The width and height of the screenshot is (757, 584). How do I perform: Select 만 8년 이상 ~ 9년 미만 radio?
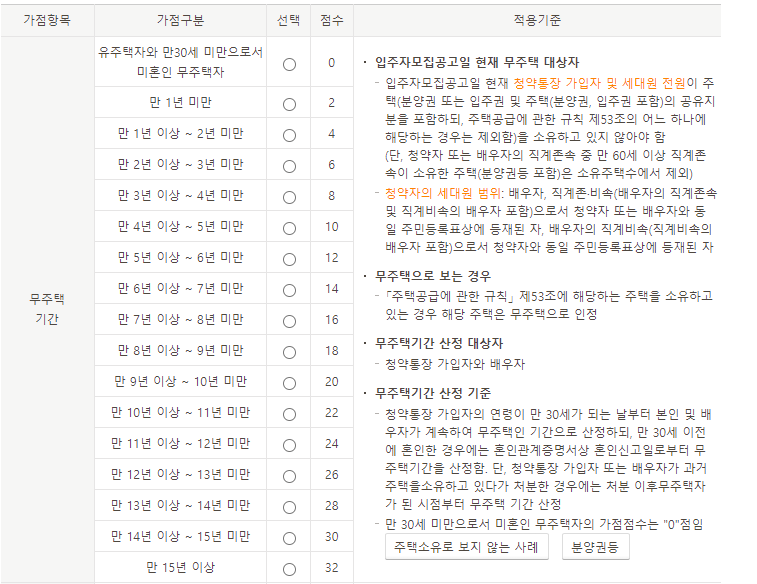click(x=289, y=351)
